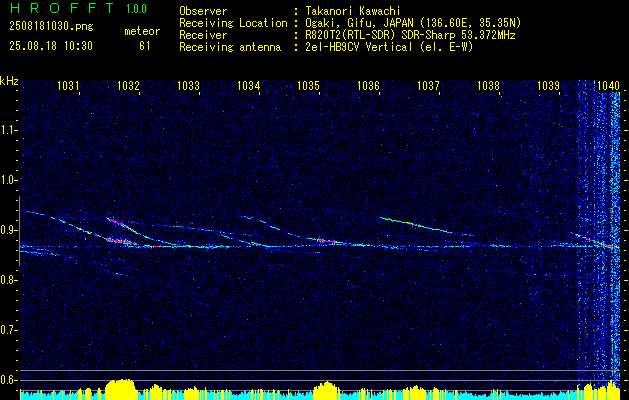Click the Receiver label
The width and height of the screenshot is (629, 400).
(x=203, y=35)
